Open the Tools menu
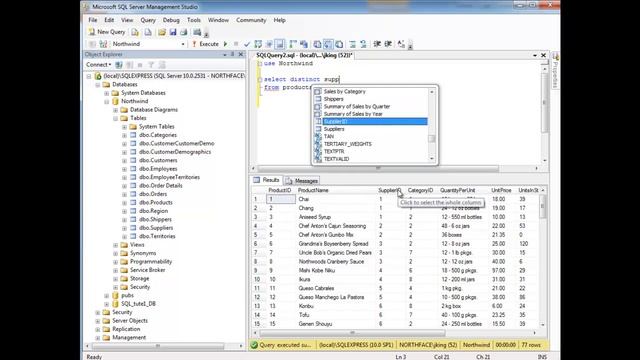The width and height of the screenshot is (640, 360). coord(194,20)
